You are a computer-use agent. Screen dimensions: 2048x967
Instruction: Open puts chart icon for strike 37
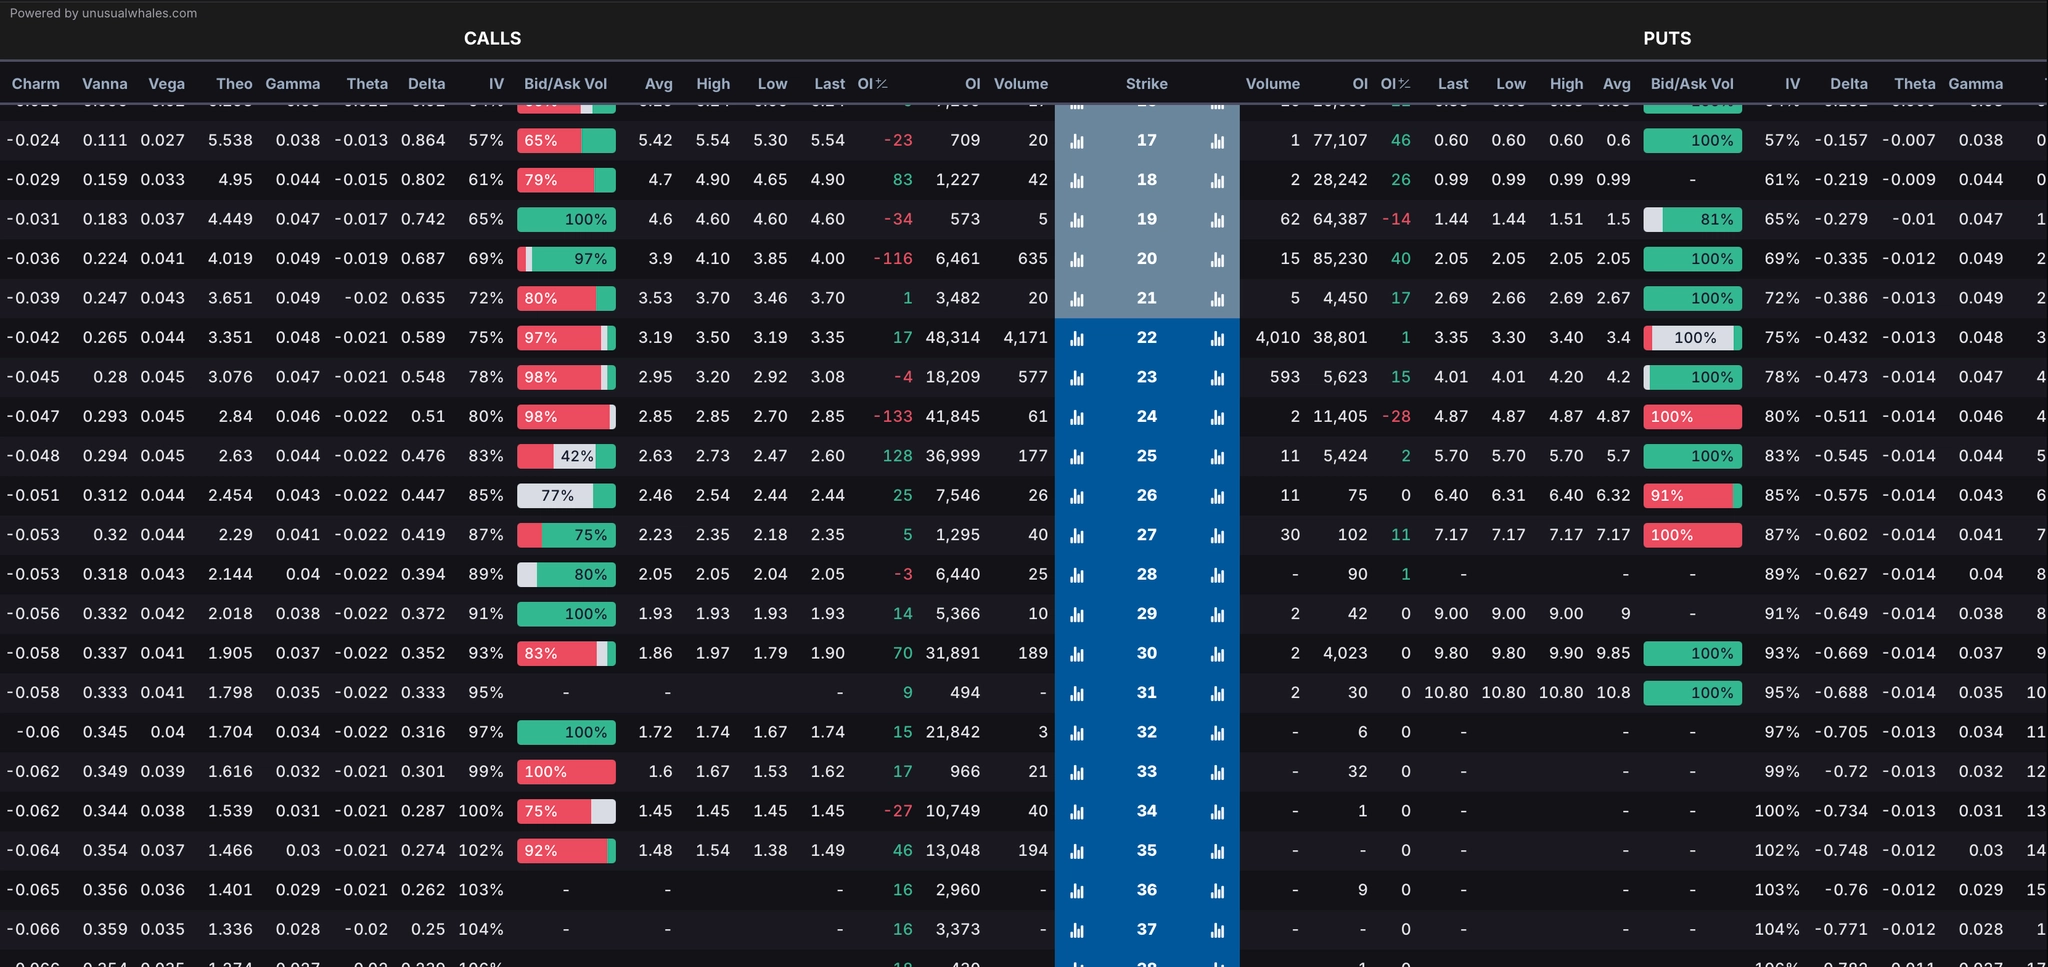1217,930
